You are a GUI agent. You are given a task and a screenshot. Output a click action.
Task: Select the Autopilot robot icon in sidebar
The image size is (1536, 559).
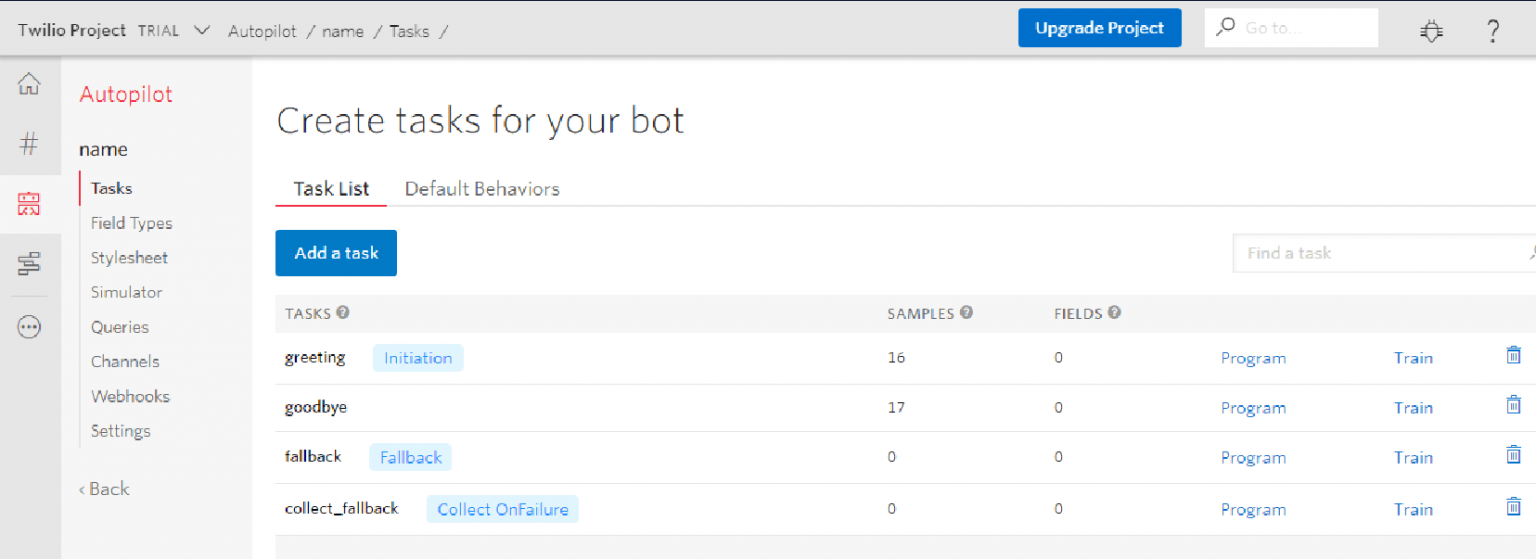[30, 205]
